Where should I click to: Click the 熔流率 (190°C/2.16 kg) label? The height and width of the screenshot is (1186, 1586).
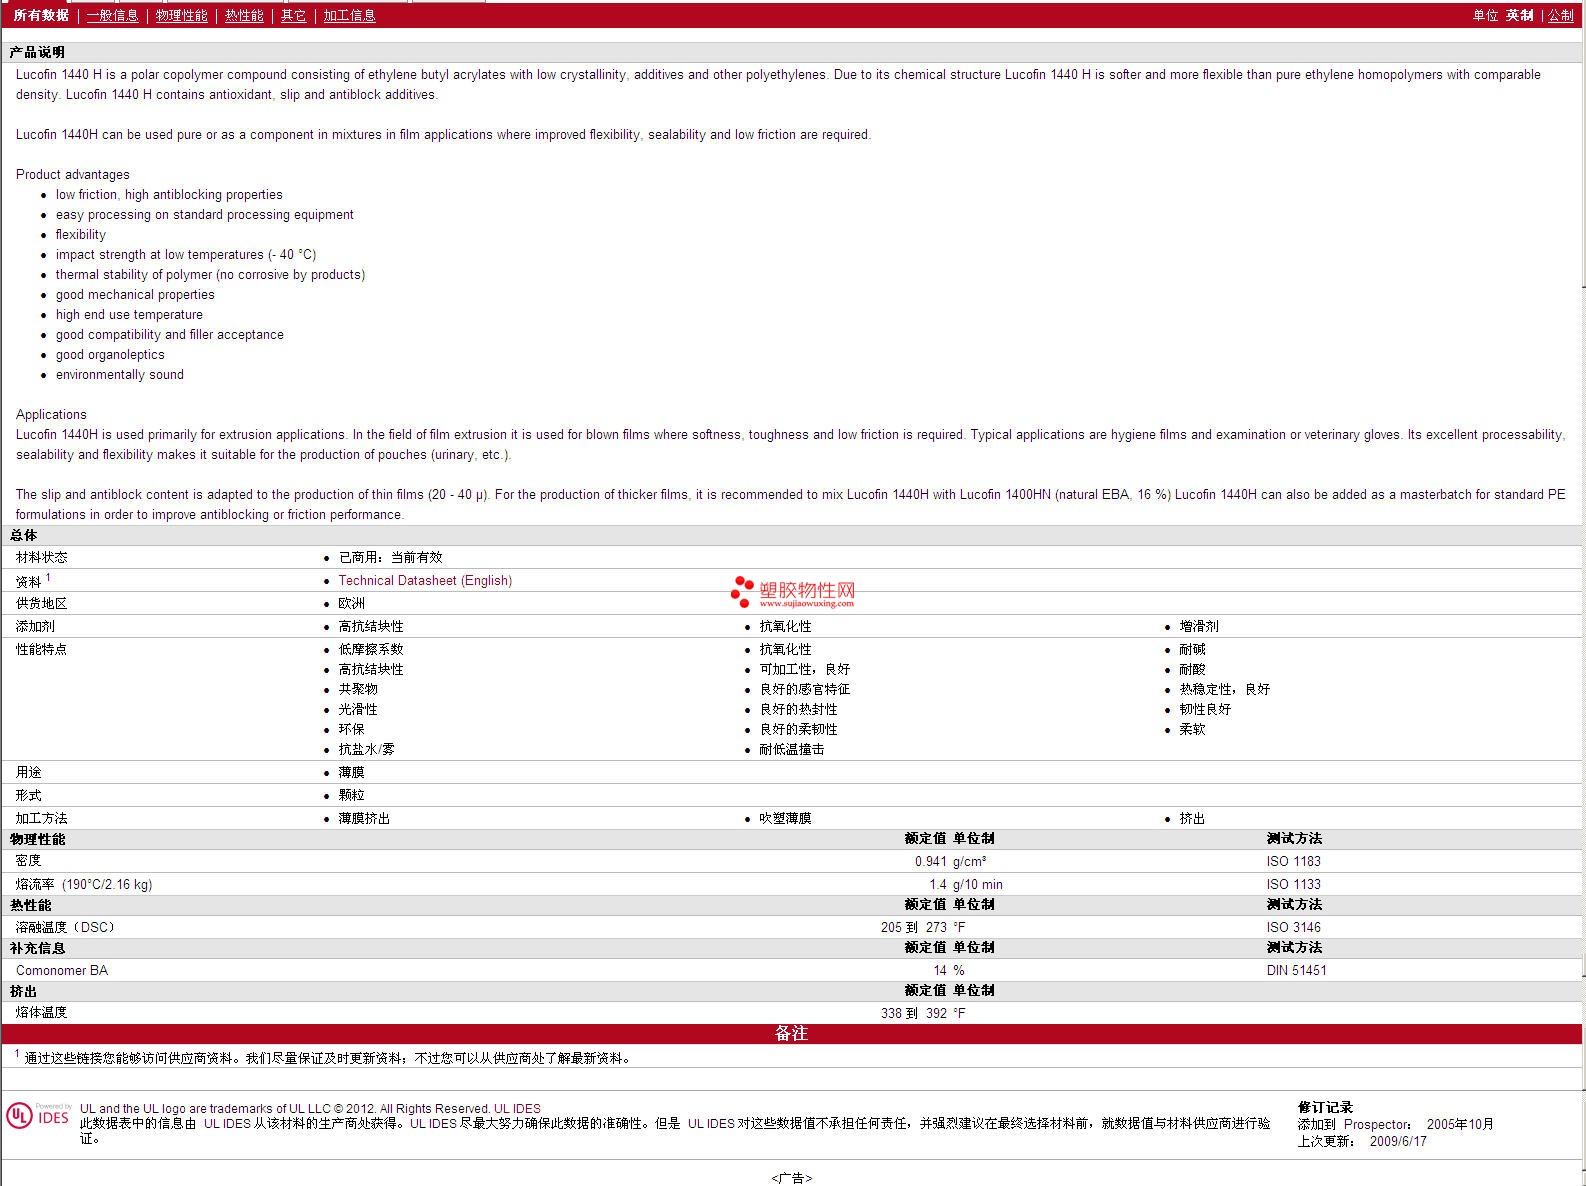84,884
